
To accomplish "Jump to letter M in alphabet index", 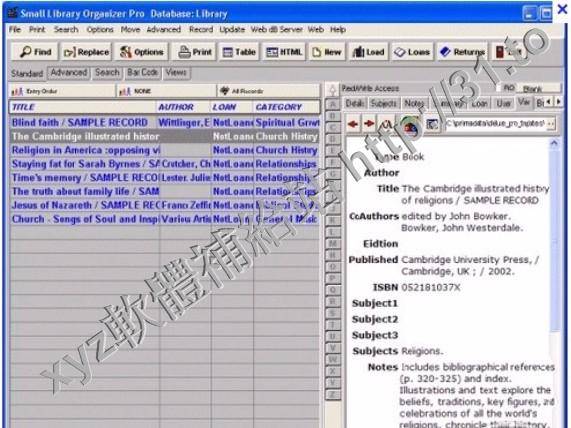I will (x=332, y=243).
